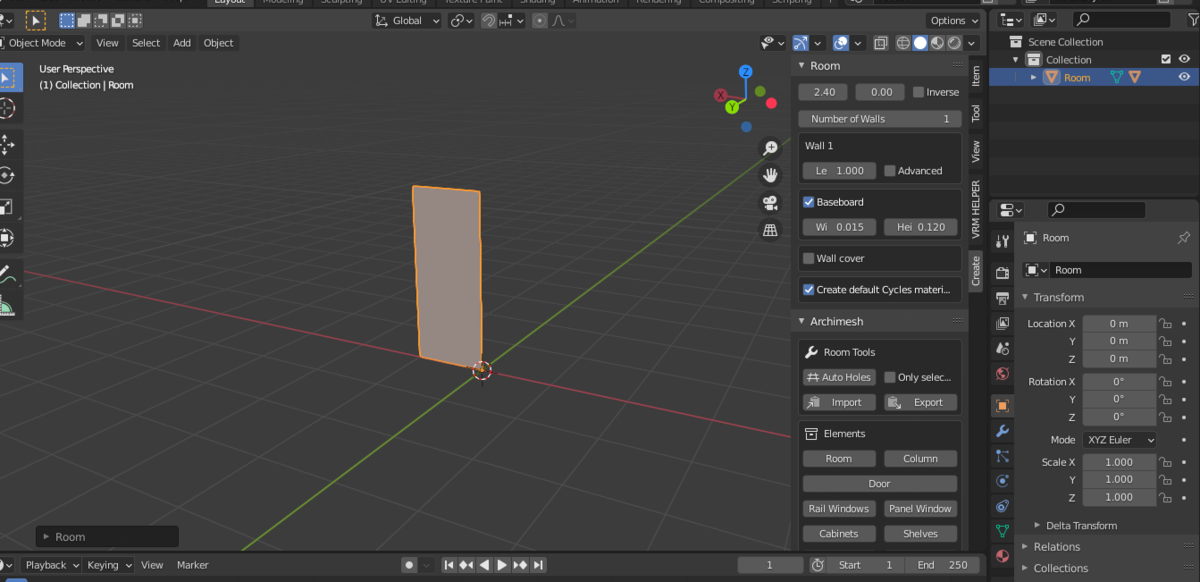This screenshot has height=582, width=1200.
Task: Hide the Collection with its eye icon
Action: pos(1184,60)
